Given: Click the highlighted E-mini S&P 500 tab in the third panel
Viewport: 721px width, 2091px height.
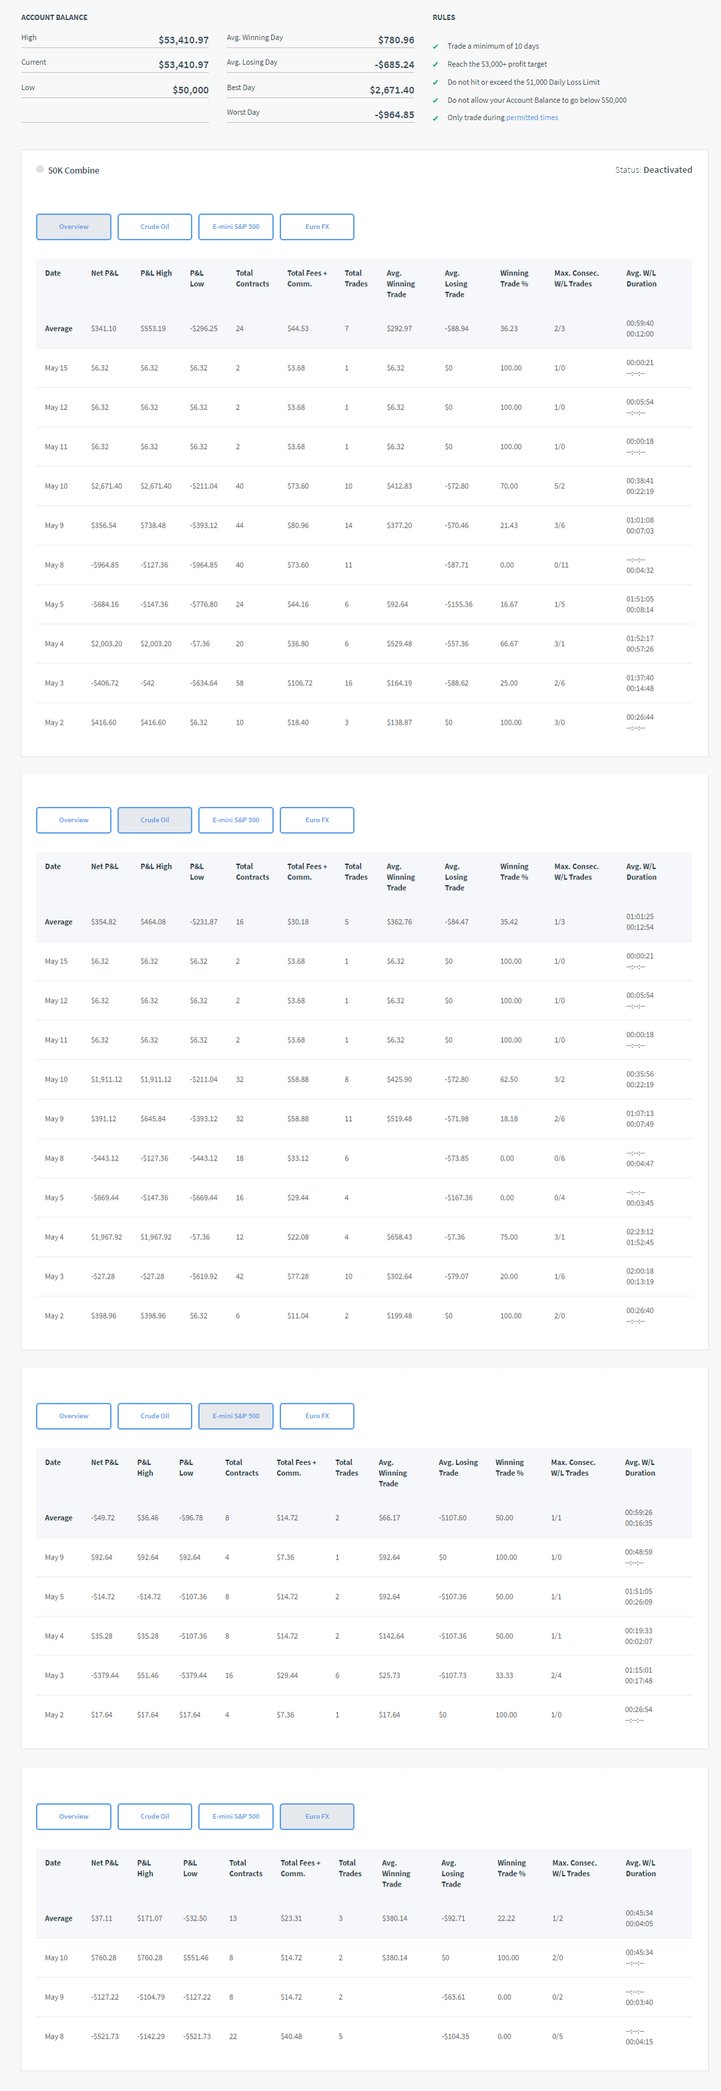Looking at the screenshot, I should click(235, 1416).
